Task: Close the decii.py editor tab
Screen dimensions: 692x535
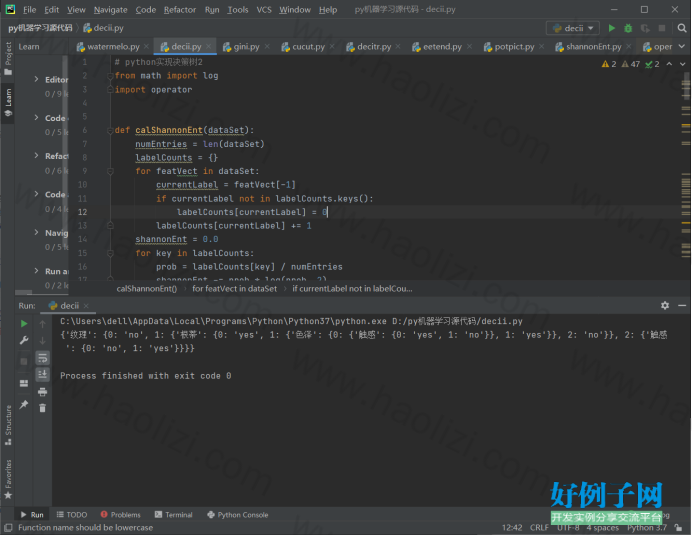Action: click(x=208, y=46)
